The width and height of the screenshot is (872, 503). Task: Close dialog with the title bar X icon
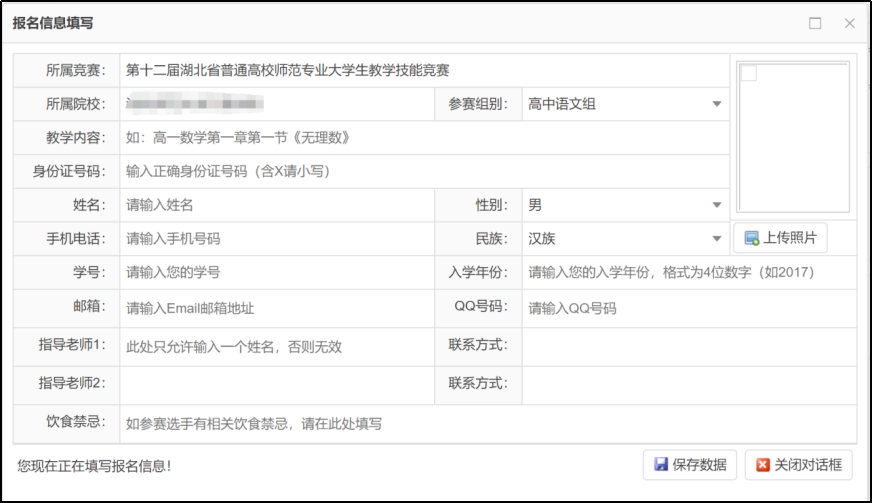click(x=849, y=23)
